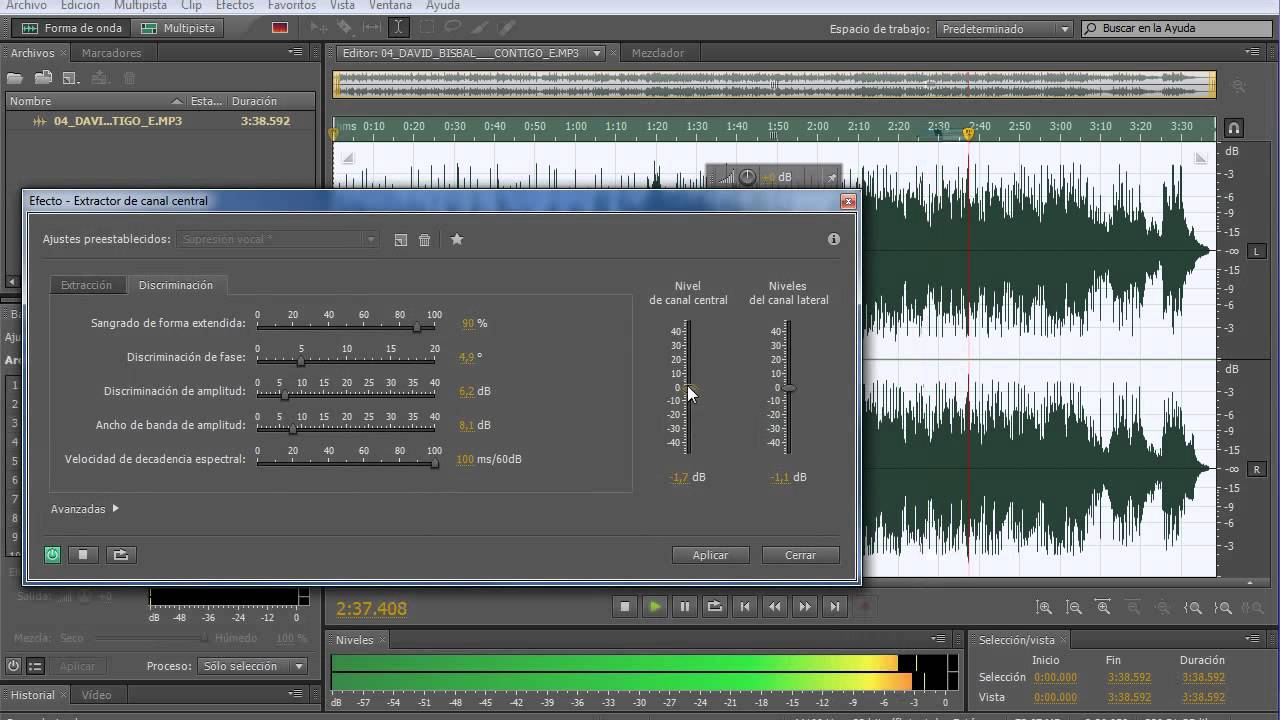This screenshot has height=720, width=1280.
Task: Play audio in transport bar
Action: click(x=655, y=606)
